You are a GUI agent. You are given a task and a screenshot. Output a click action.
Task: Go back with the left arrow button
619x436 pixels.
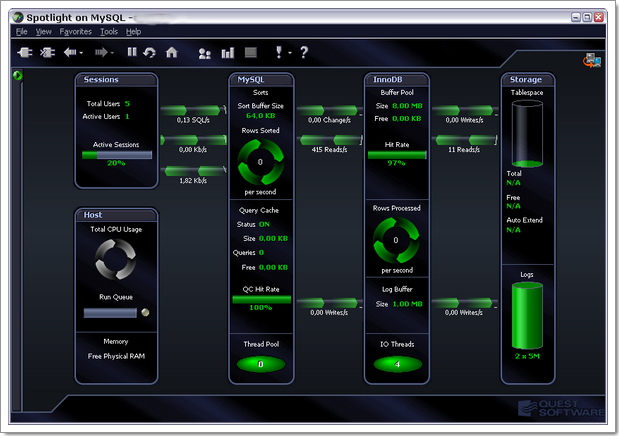click(70, 52)
